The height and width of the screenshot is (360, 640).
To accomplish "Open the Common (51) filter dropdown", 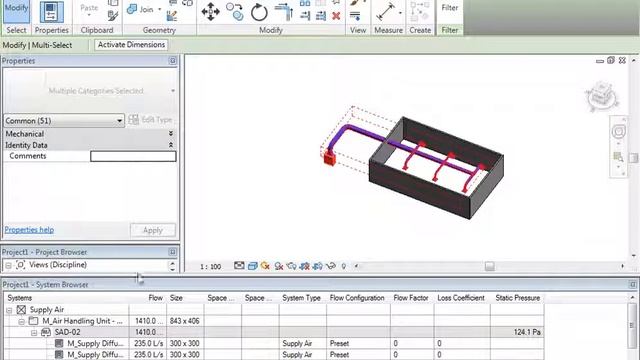I will (x=64, y=120).
